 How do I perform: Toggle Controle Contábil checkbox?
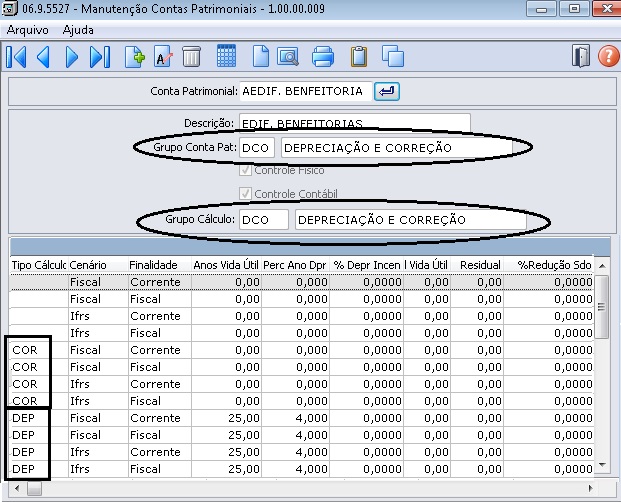click(245, 194)
